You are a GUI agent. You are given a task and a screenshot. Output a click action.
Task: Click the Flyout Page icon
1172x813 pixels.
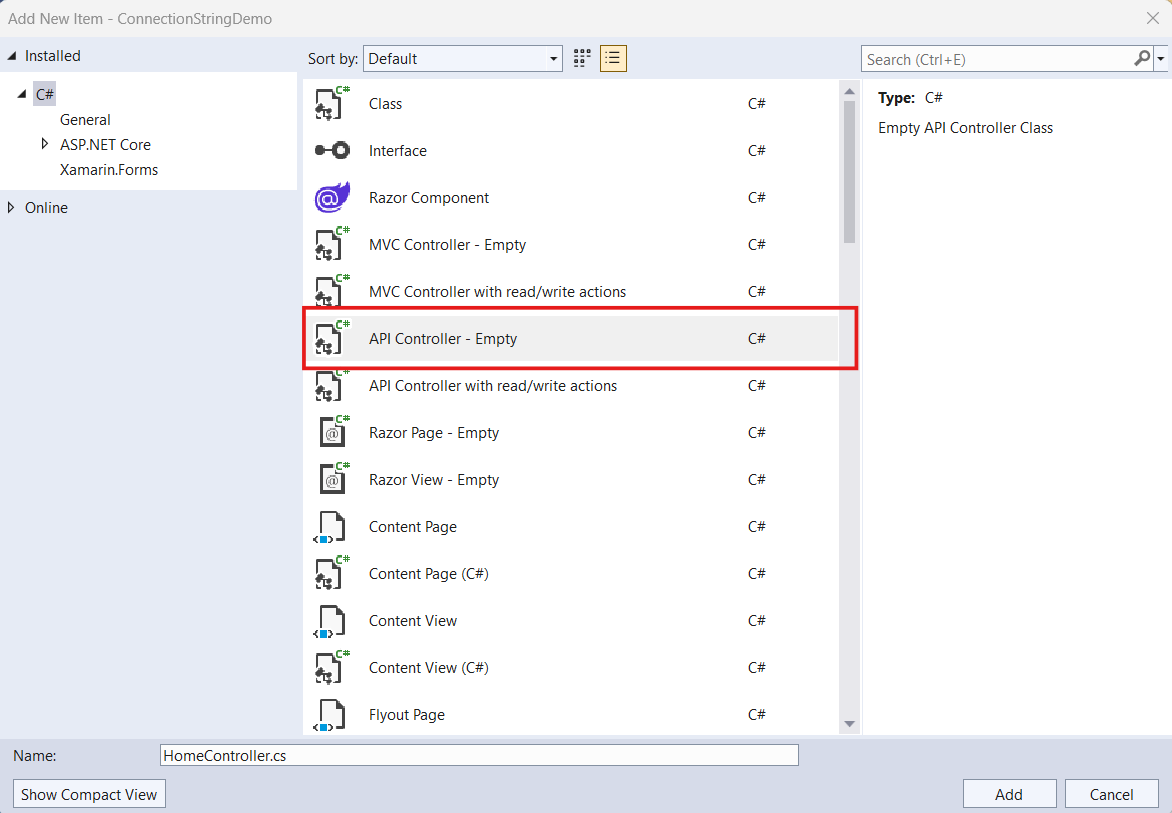tap(329, 714)
